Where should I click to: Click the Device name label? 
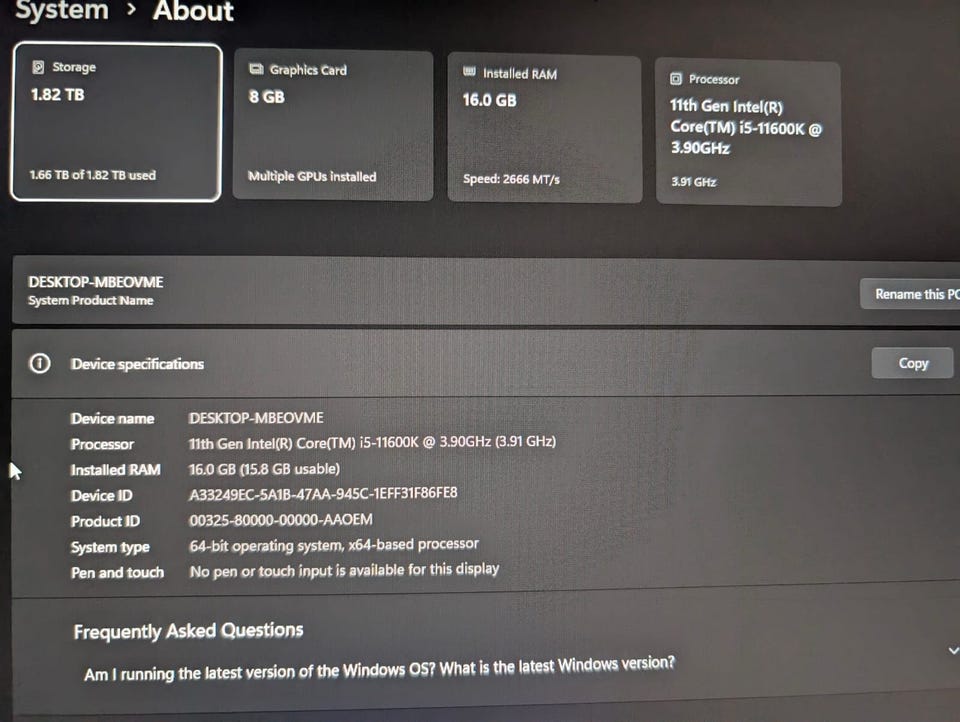pyautogui.click(x=113, y=419)
